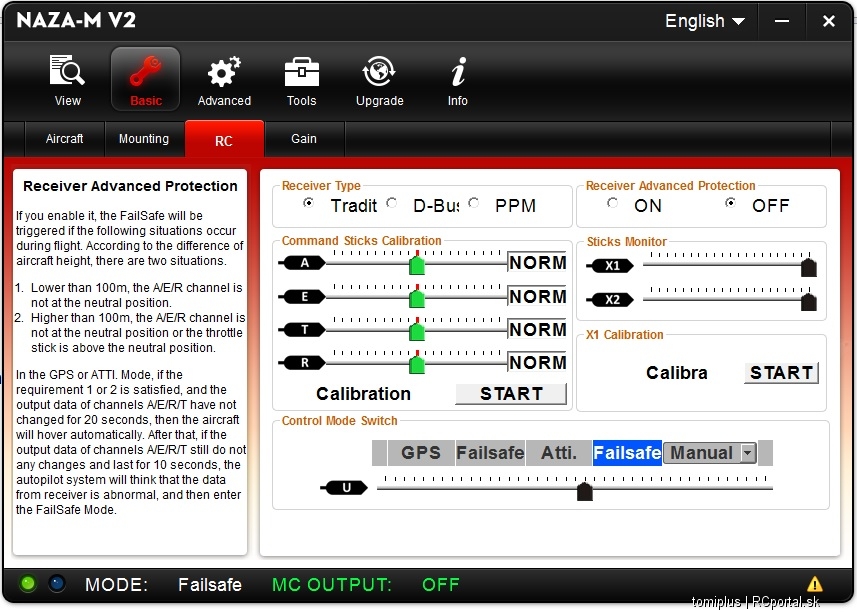The image size is (857, 612).
Task: Click the green status LED indicator
Action: 27,584
